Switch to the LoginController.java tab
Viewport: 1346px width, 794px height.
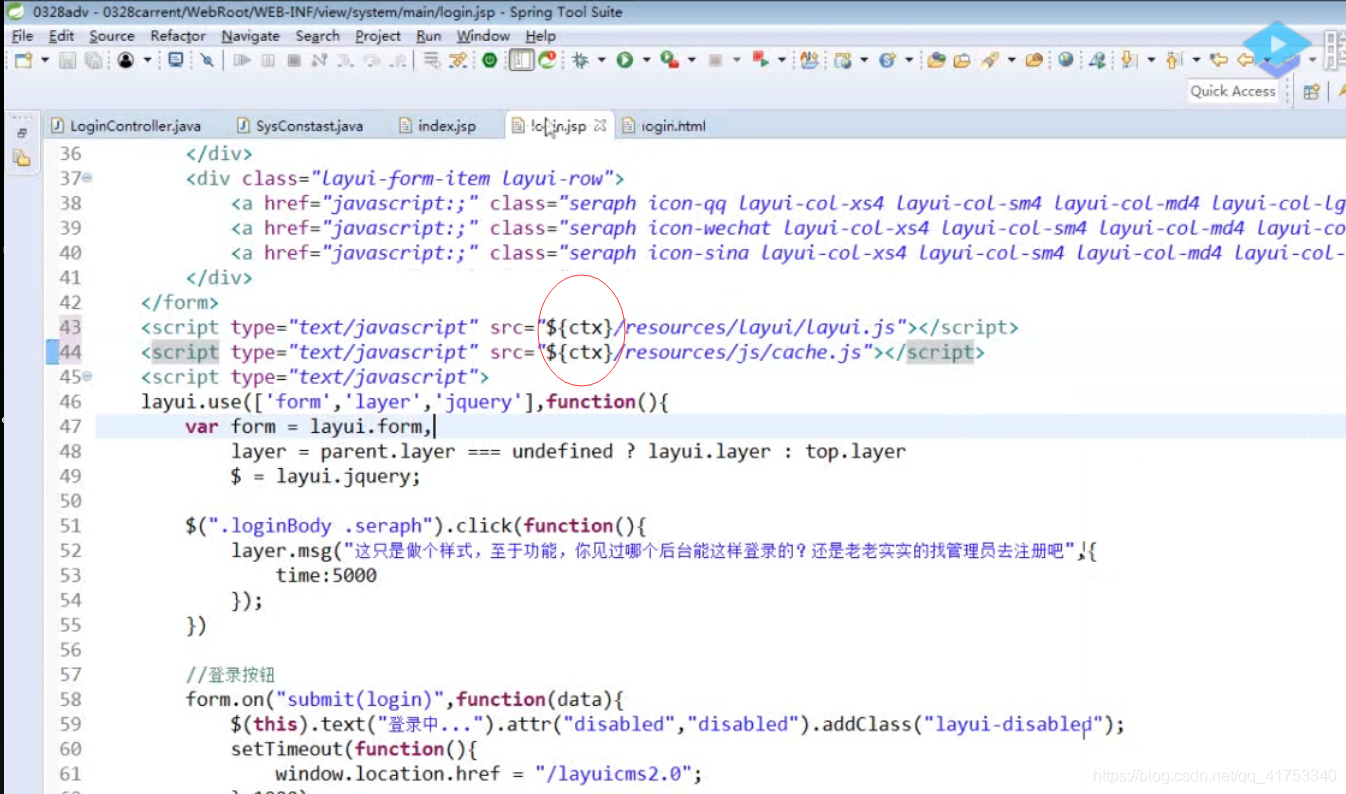(x=125, y=126)
